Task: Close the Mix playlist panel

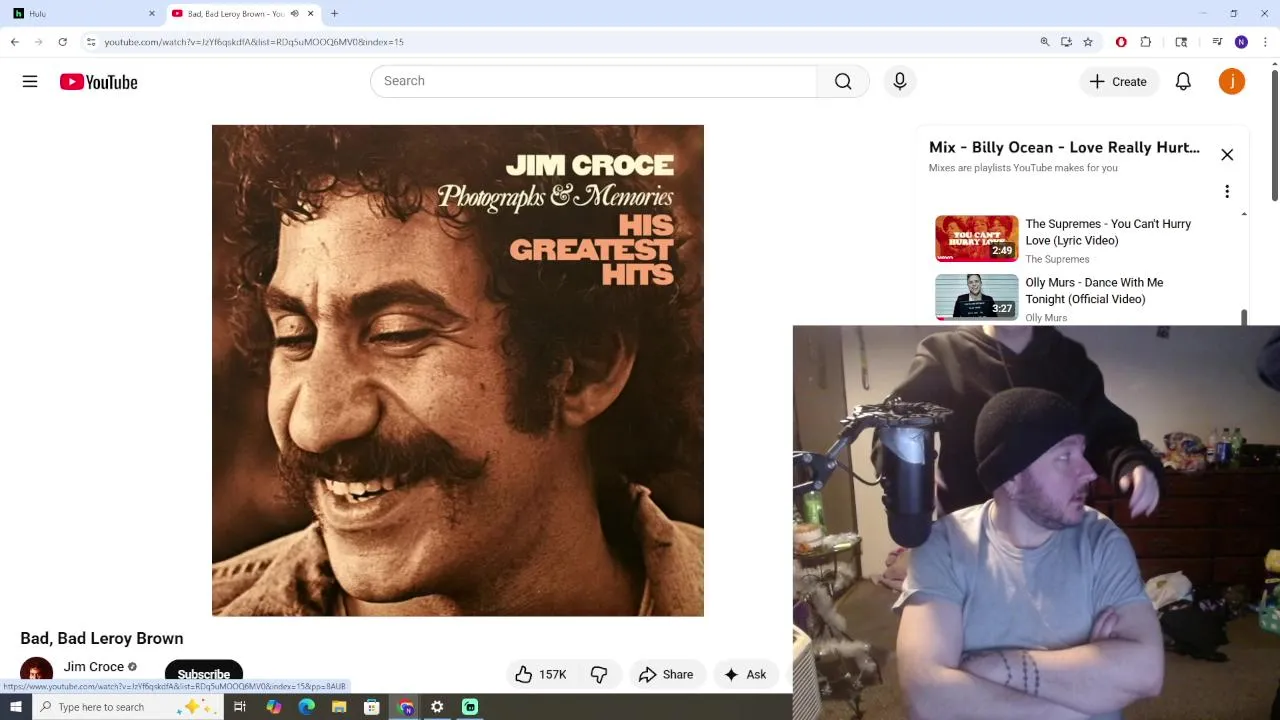Action: point(1227,155)
